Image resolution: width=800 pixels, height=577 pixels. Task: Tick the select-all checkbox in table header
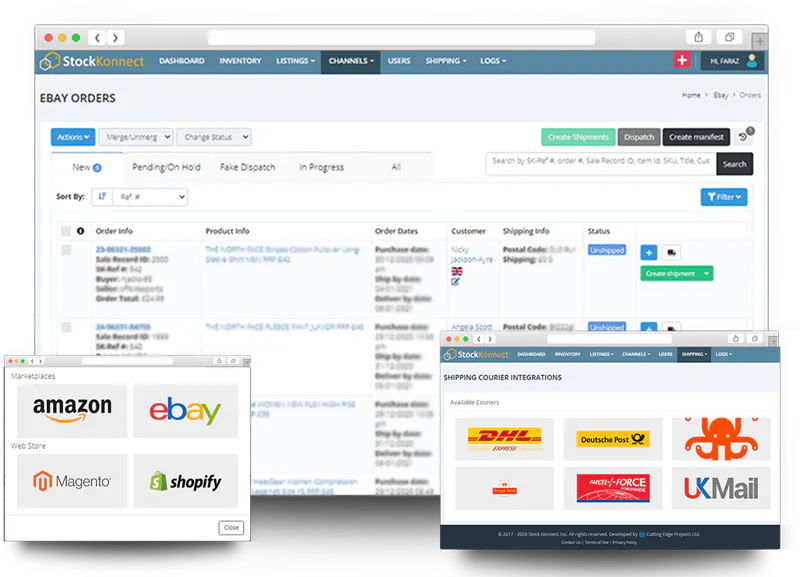pos(66,231)
